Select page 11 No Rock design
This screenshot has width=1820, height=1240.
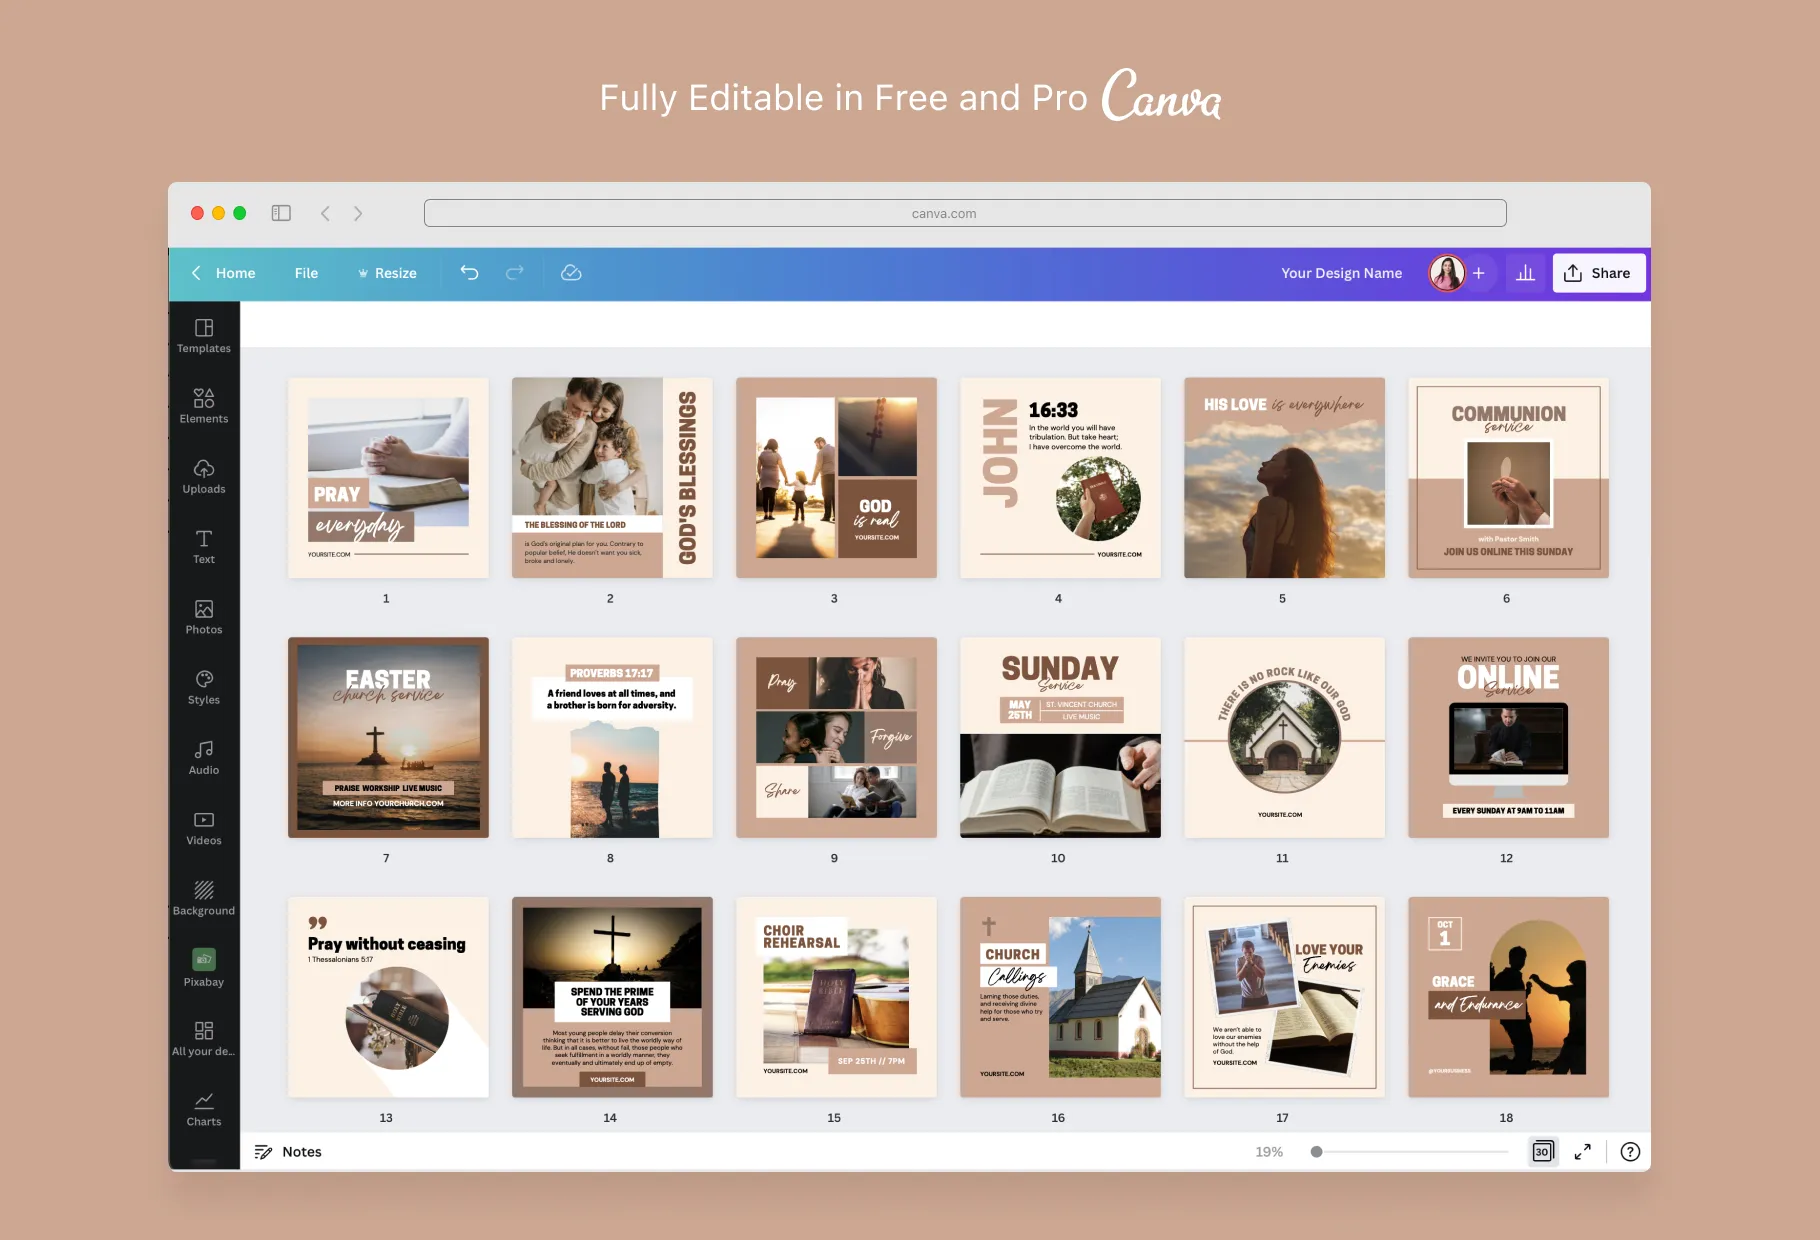coord(1284,737)
